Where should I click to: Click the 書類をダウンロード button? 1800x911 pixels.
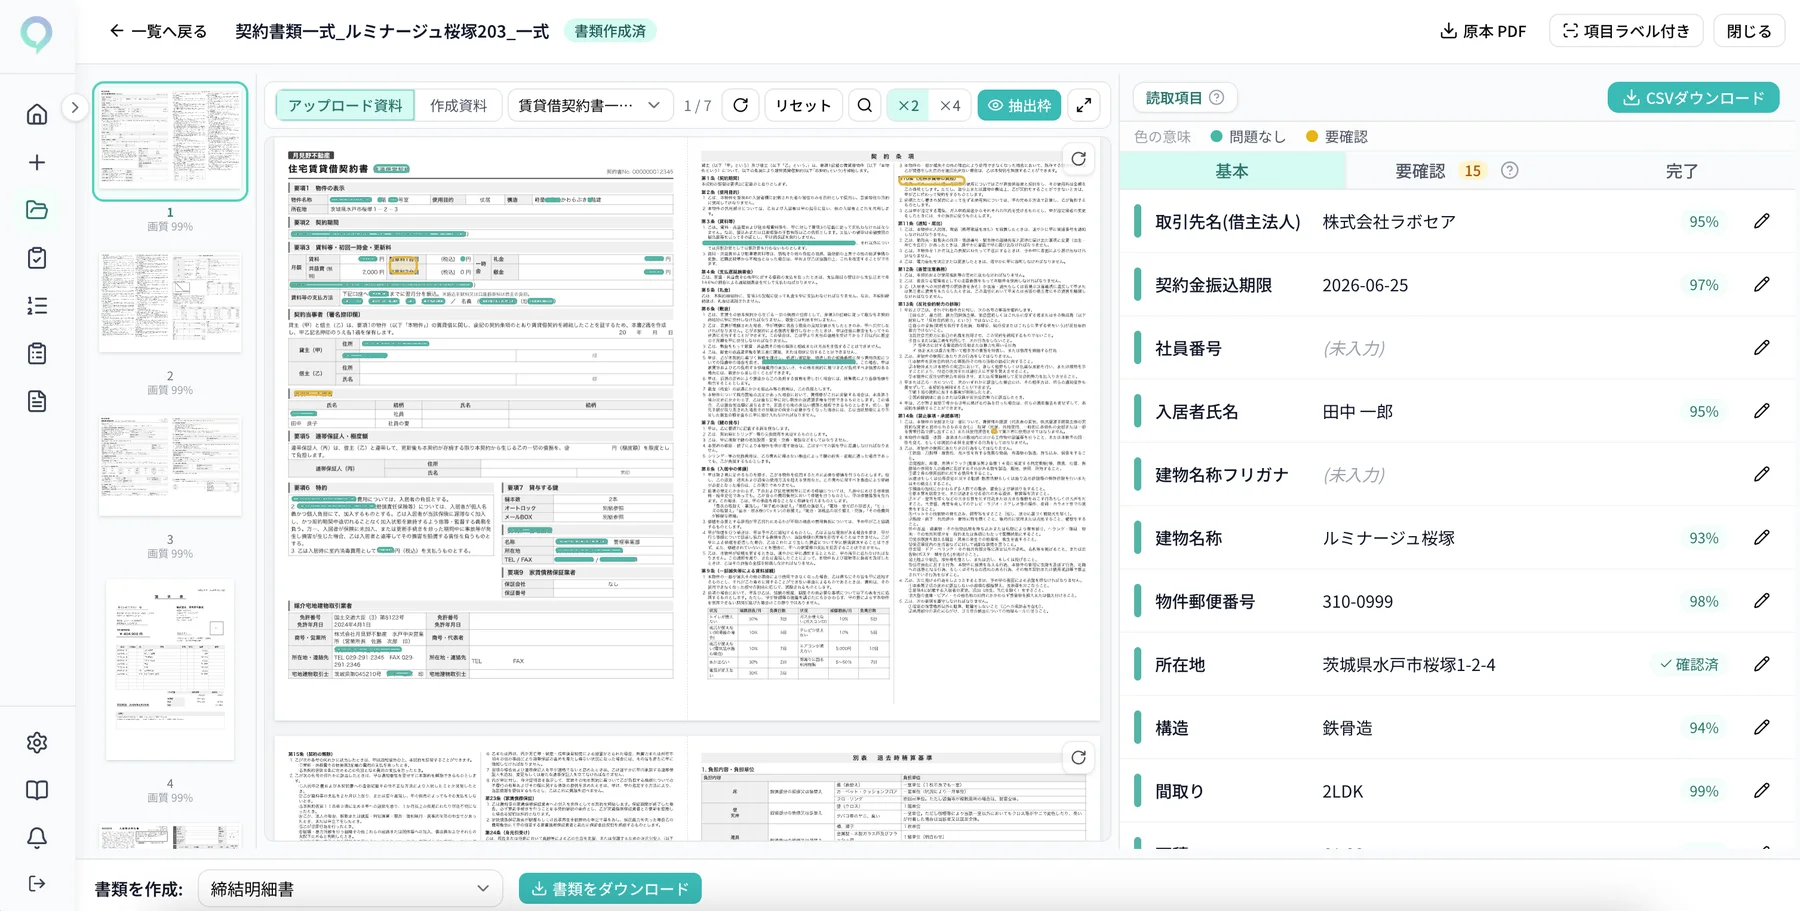610,889
